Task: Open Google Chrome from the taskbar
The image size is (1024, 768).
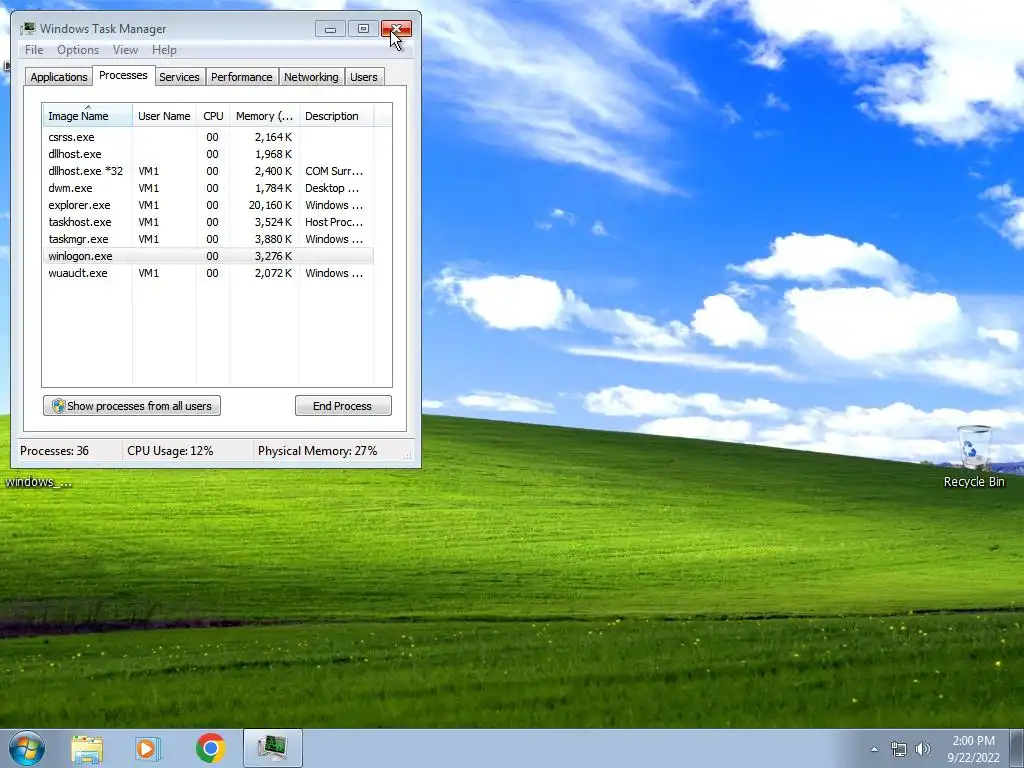Action: pos(210,748)
